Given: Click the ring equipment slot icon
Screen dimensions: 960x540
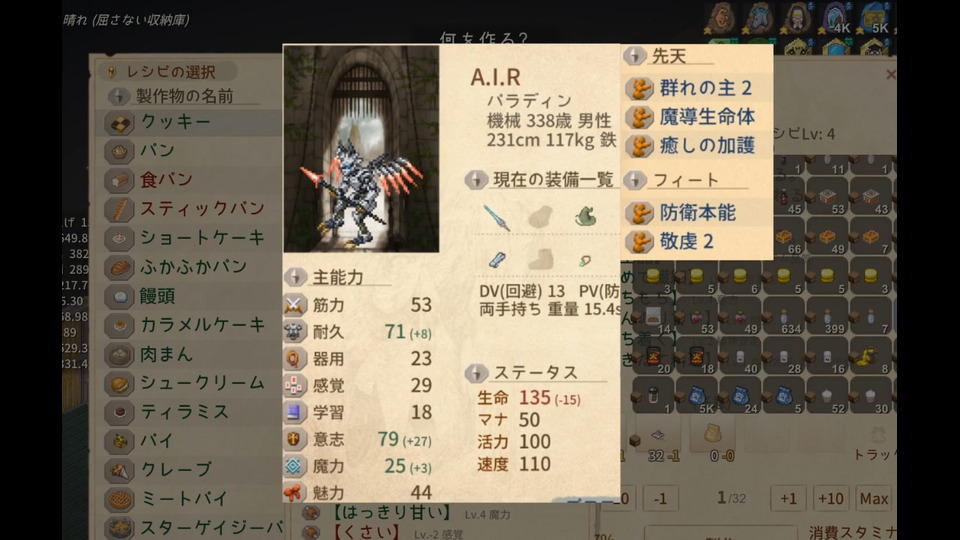Looking at the screenshot, I should [x=585, y=261].
